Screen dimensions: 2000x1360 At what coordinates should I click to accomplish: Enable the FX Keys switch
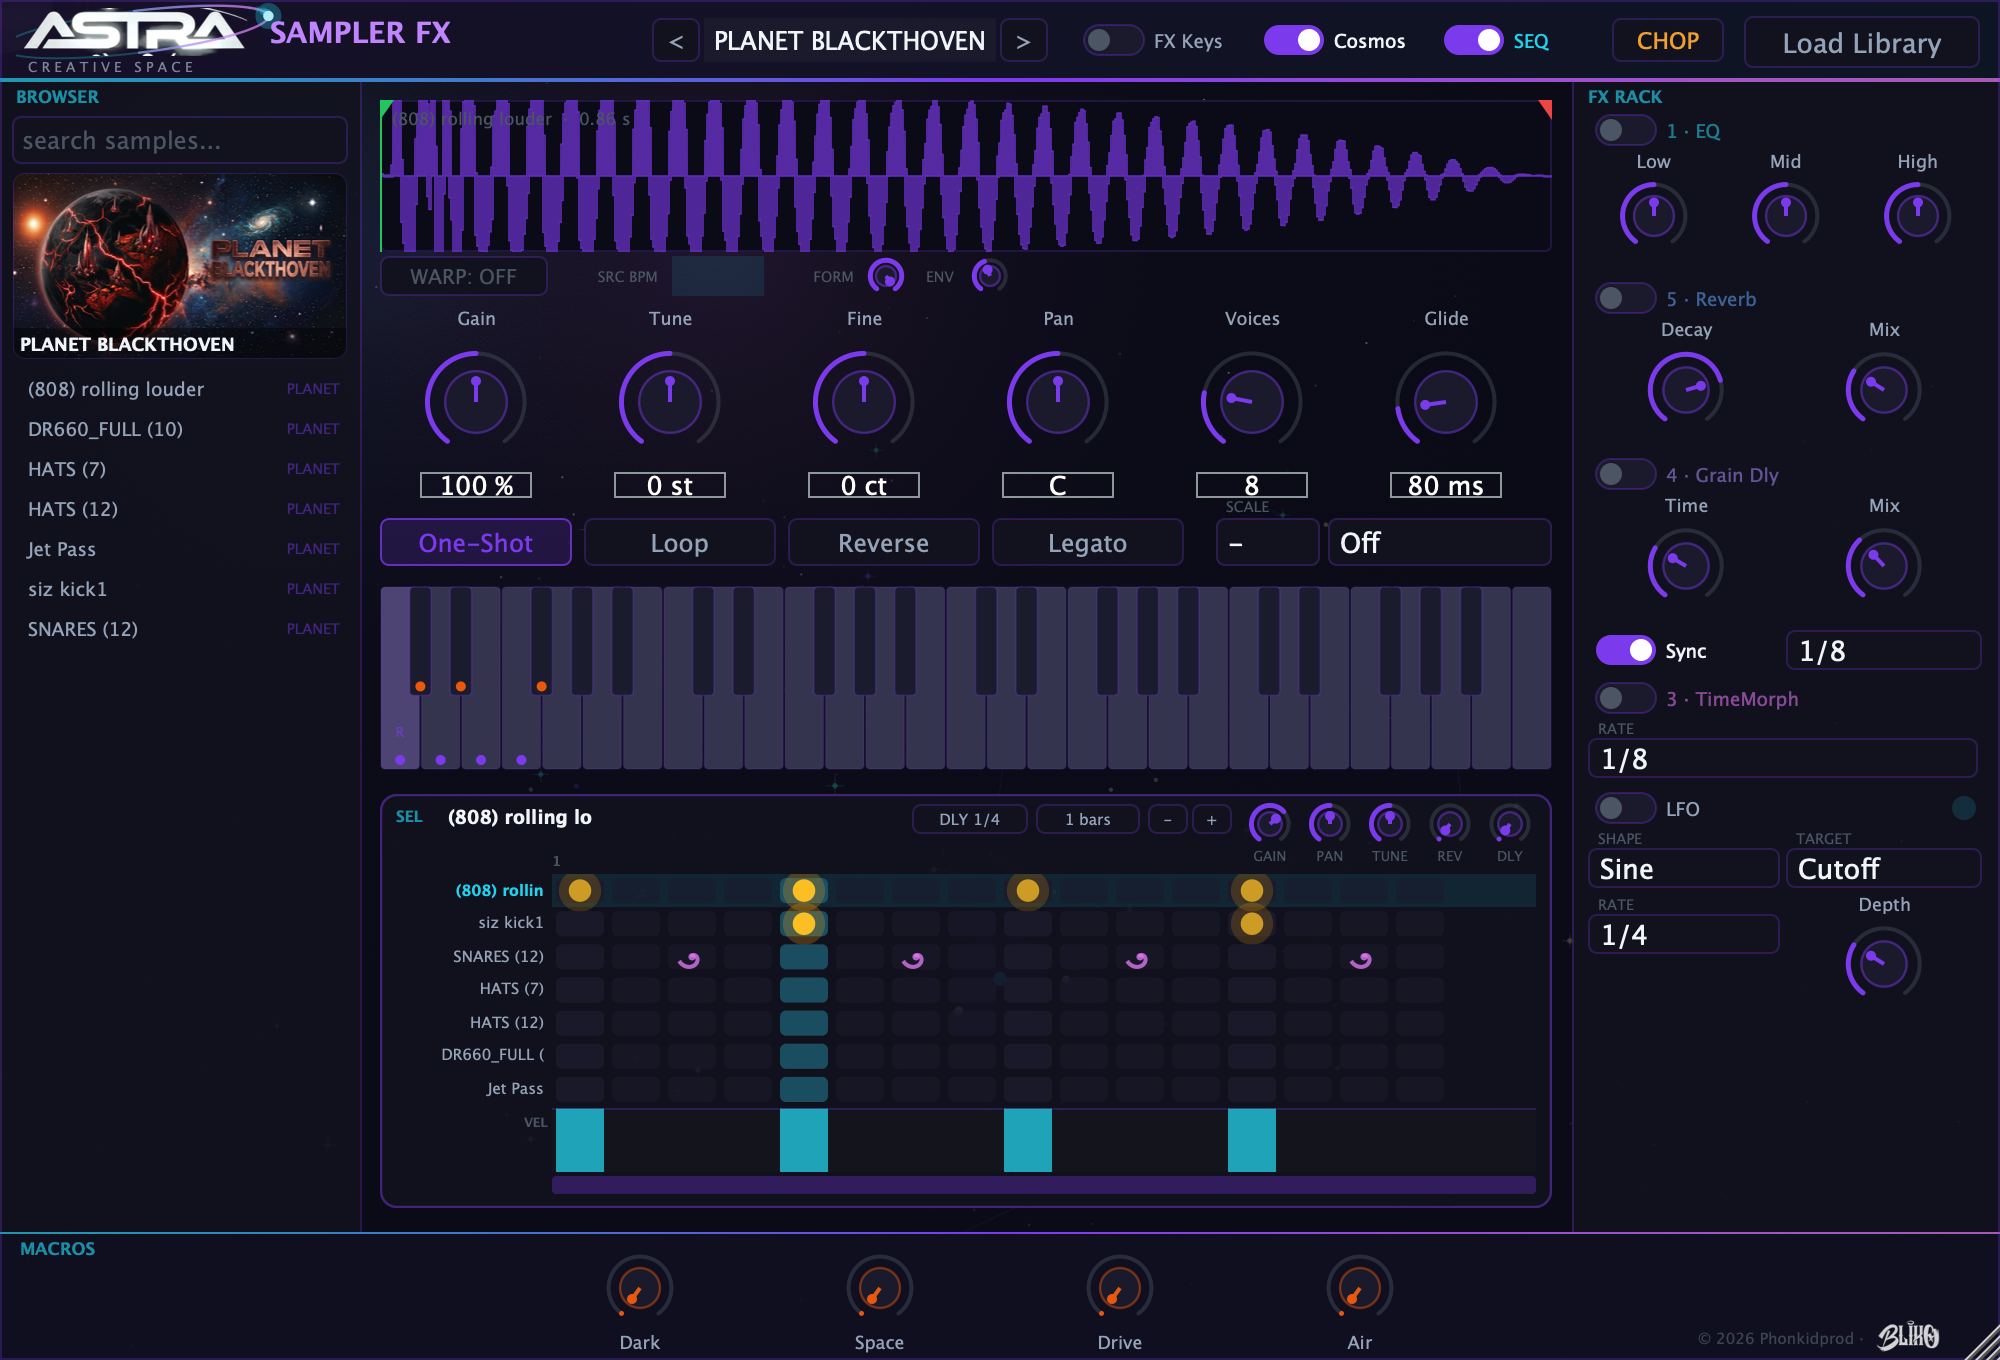(x=1113, y=40)
